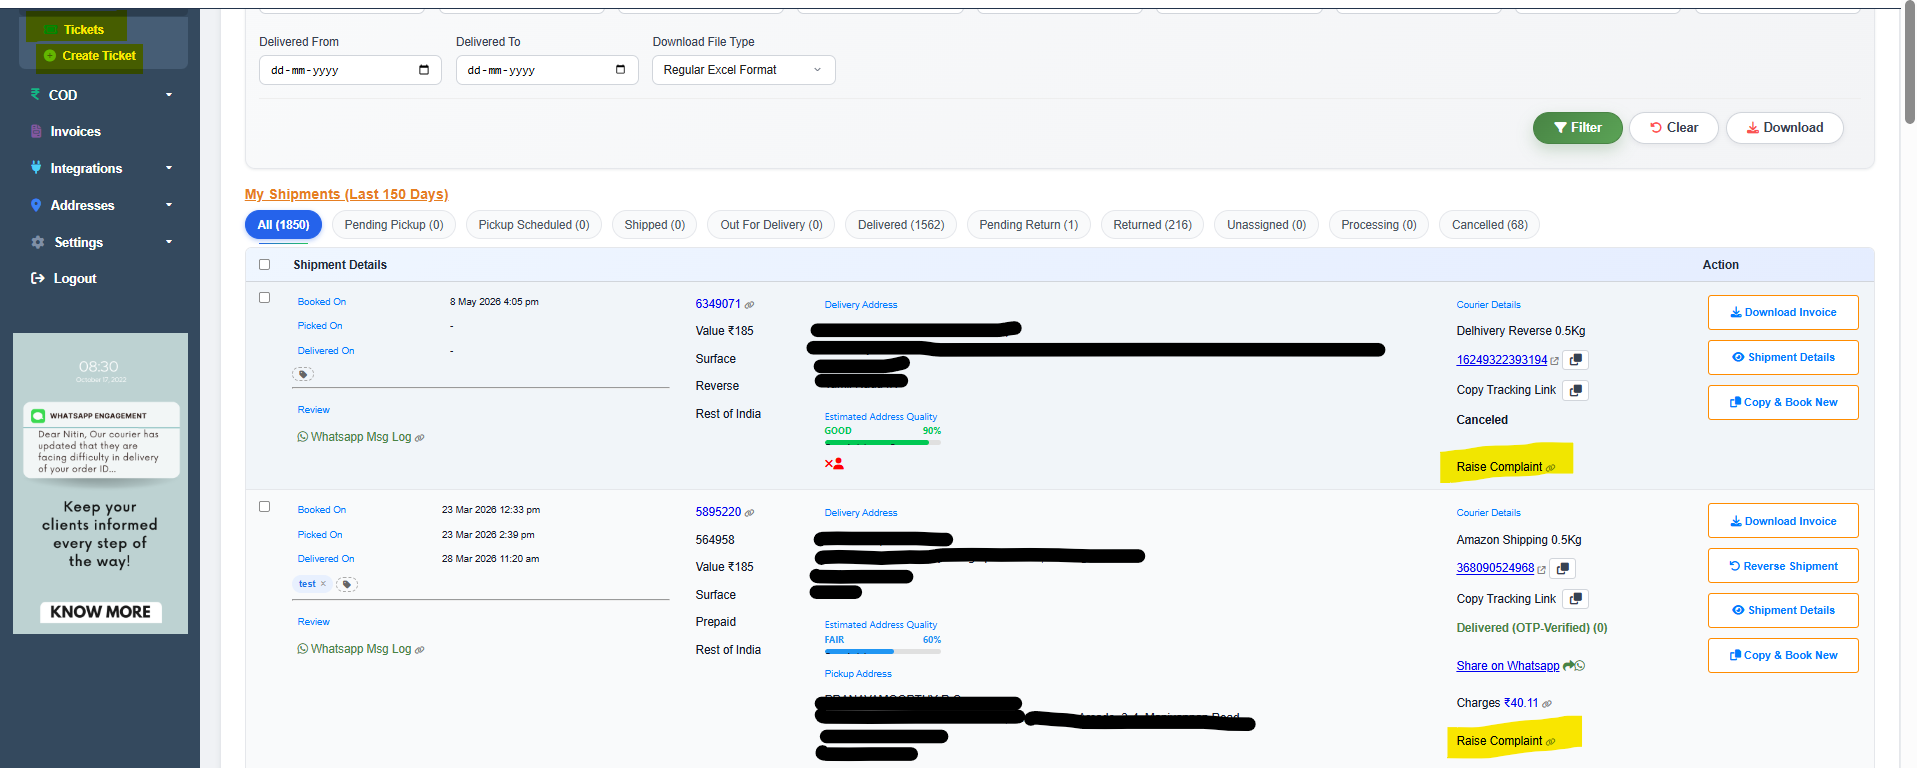Click Reverse Shipment button
Screen dimensions: 1917x768
(1783, 566)
